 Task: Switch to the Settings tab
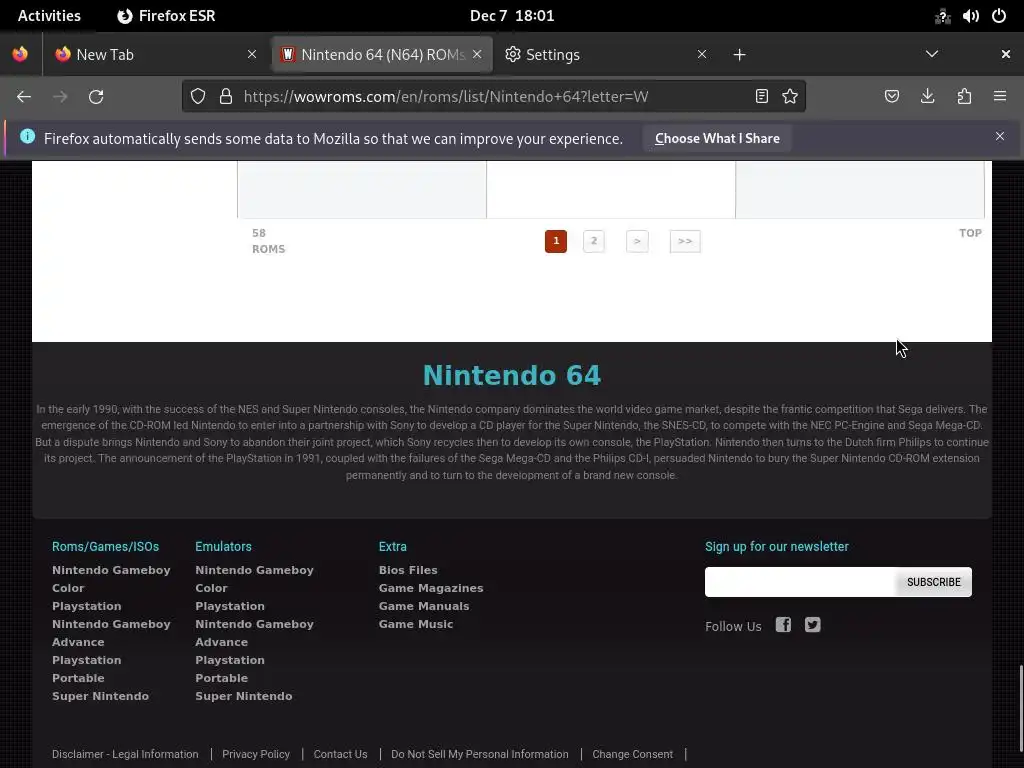606,54
